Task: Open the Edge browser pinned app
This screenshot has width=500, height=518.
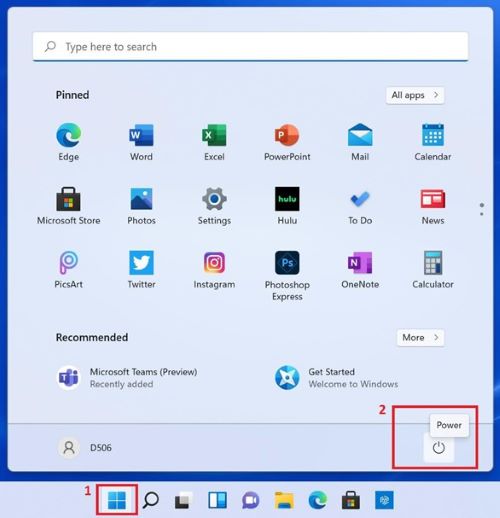Action: coord(69,142)
